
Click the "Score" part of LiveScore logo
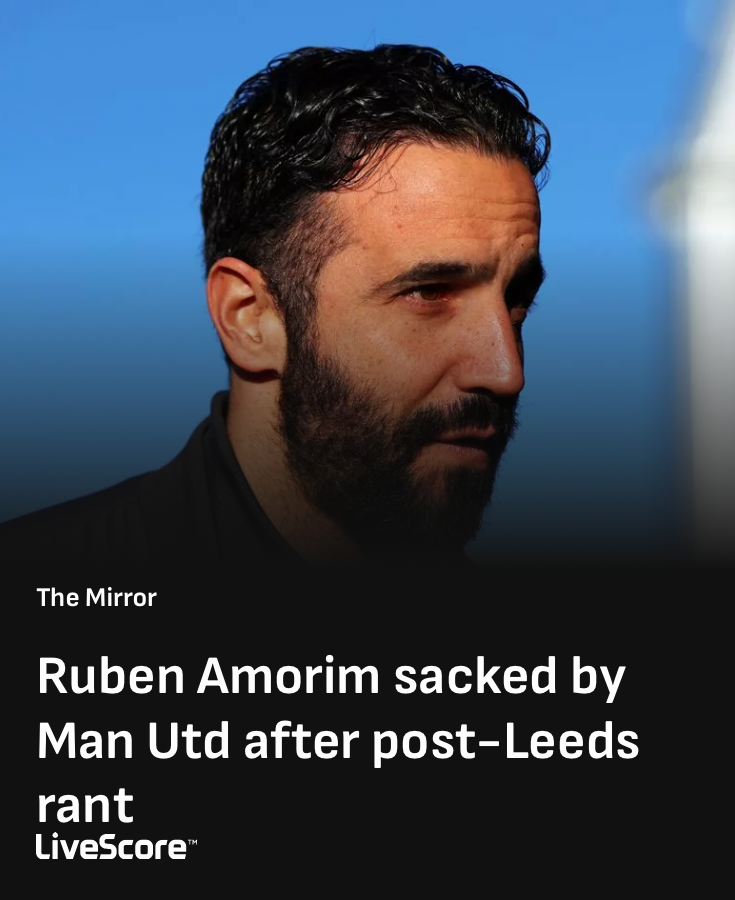143,848
